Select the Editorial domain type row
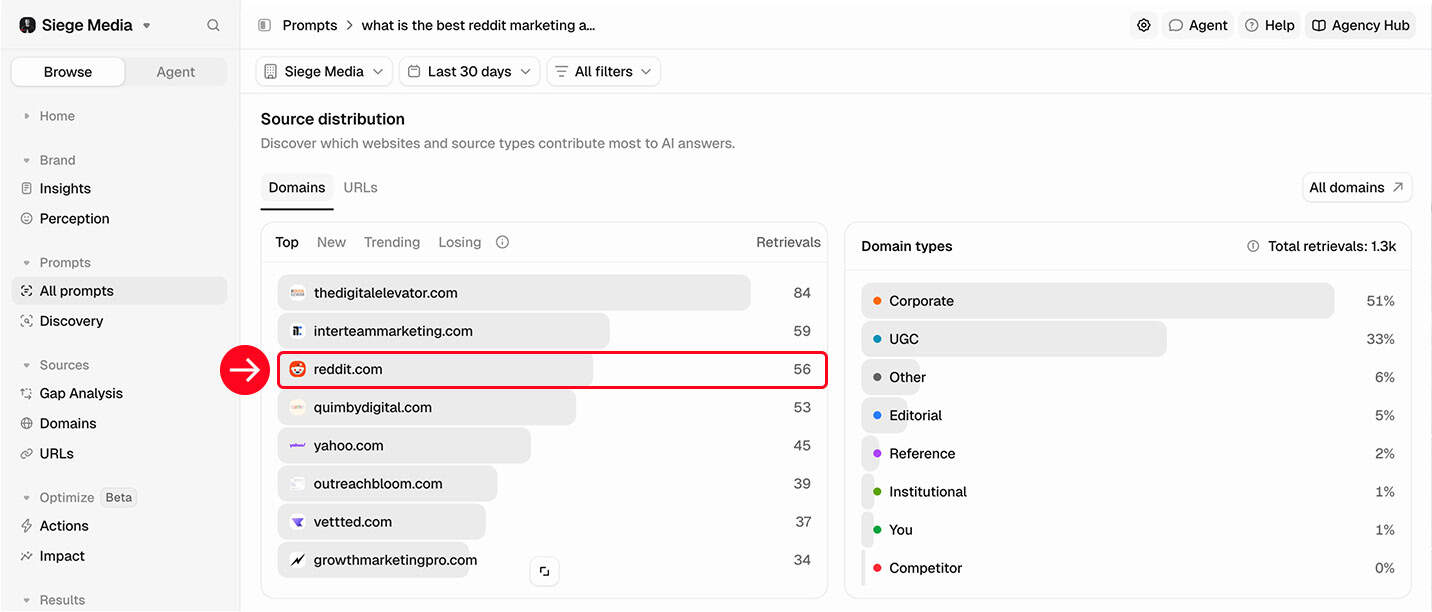 coord(1128,415)
